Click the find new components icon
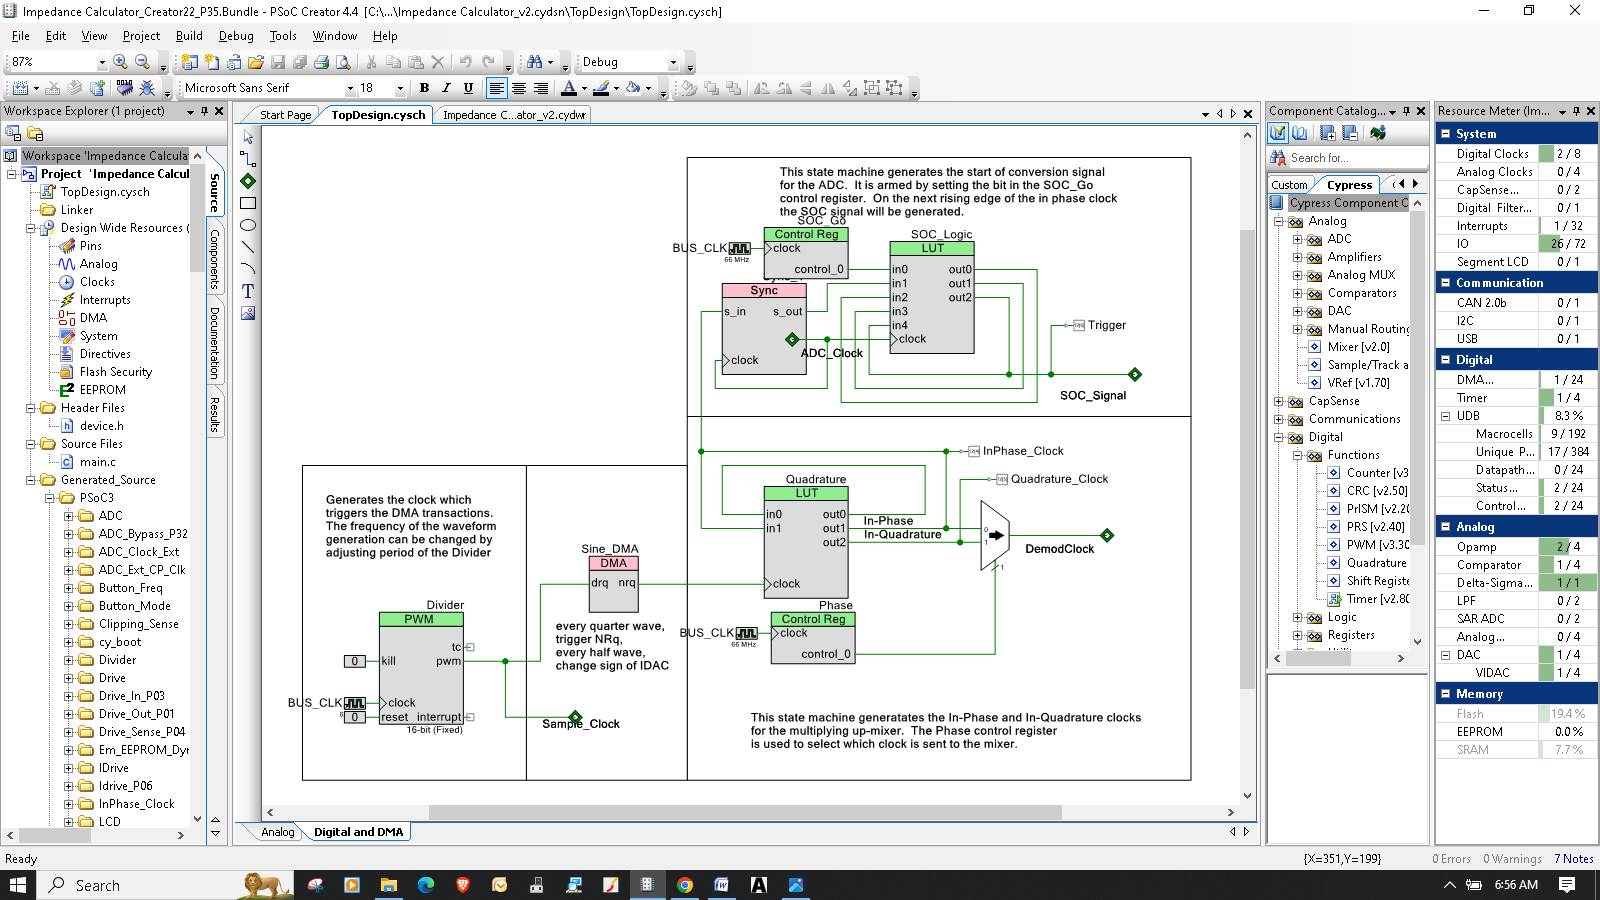The image size is (1600, 900). [x=1378, y=133]
